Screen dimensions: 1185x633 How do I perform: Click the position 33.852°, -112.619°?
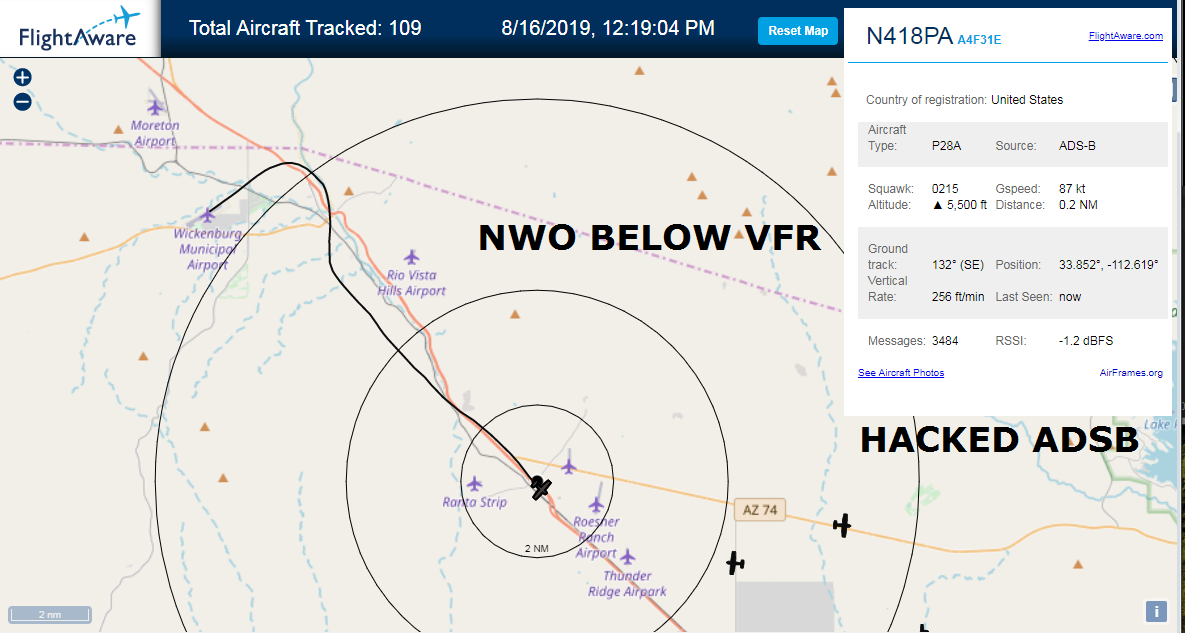tap(1109, 265)
